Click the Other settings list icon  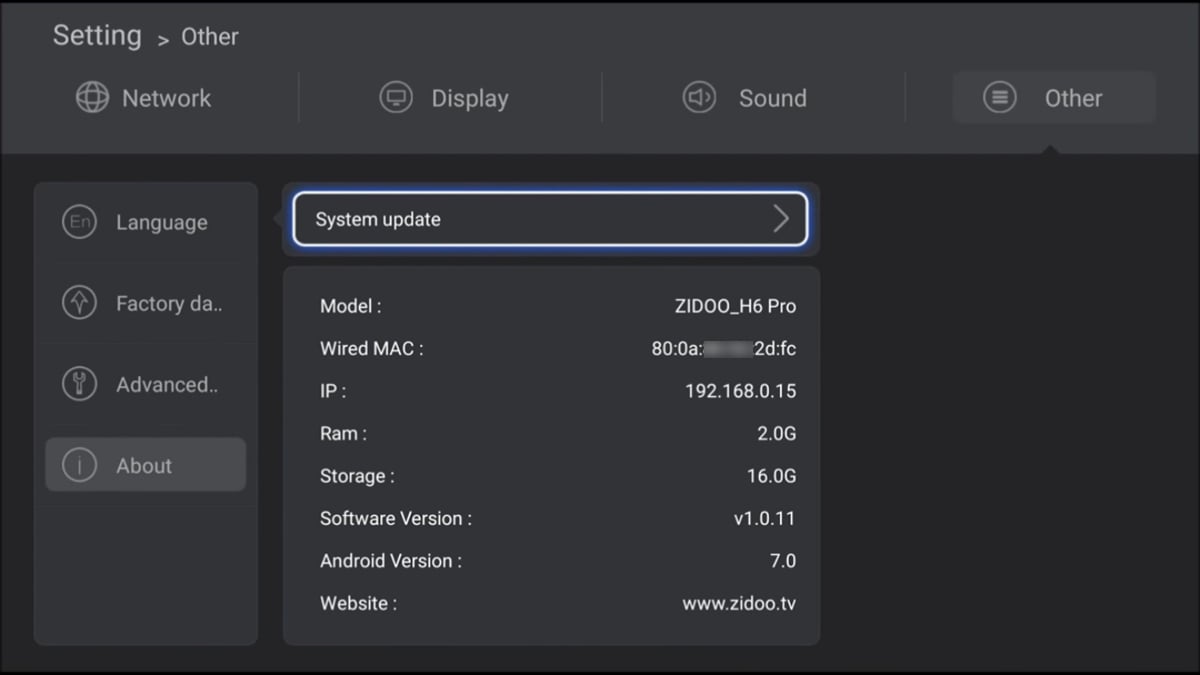coord(999,97)
